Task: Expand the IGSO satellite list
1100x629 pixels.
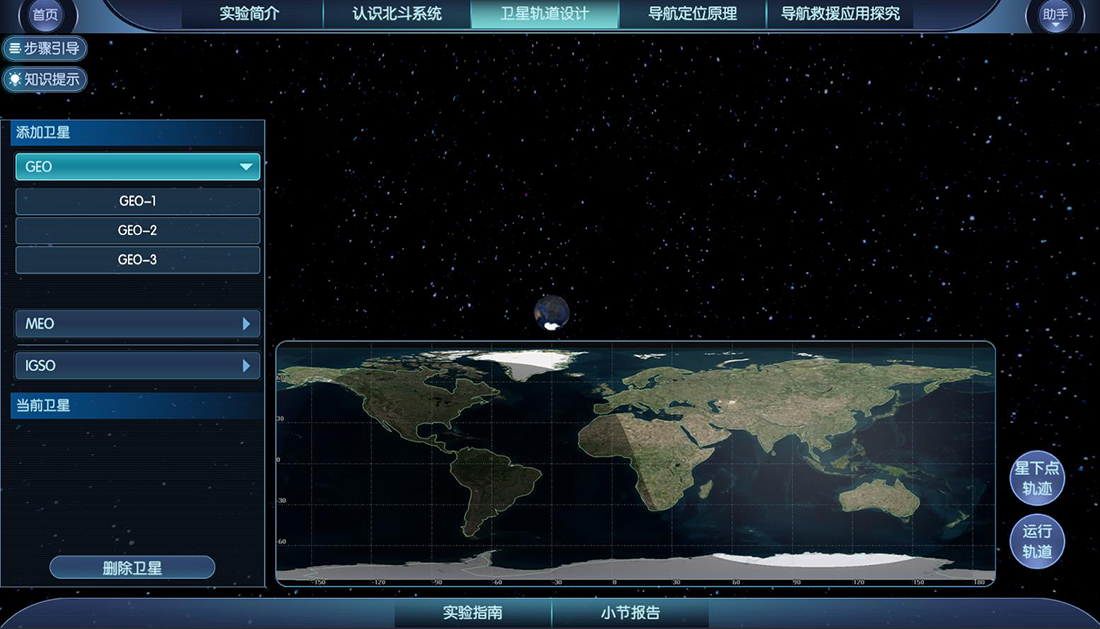Action: pyautogui.click(x=138, y=366)
